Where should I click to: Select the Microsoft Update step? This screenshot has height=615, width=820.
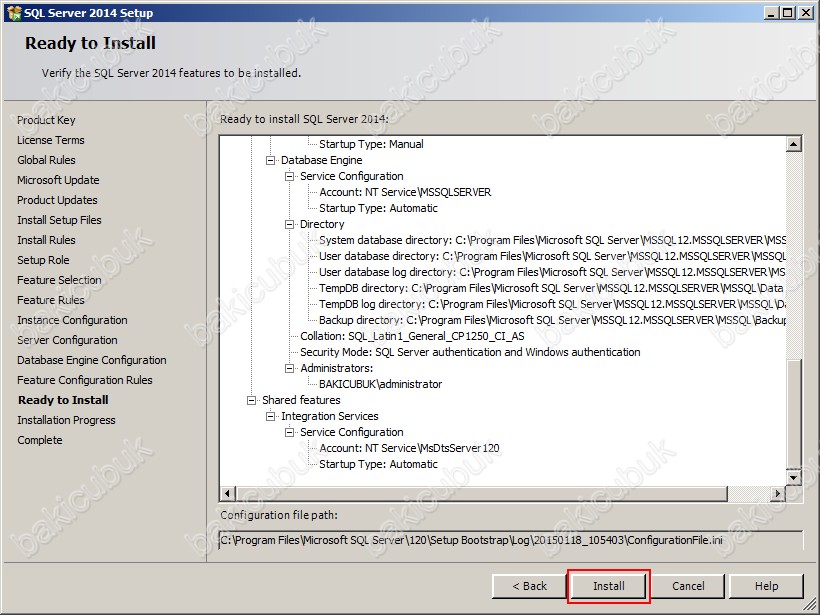point(58,180)
